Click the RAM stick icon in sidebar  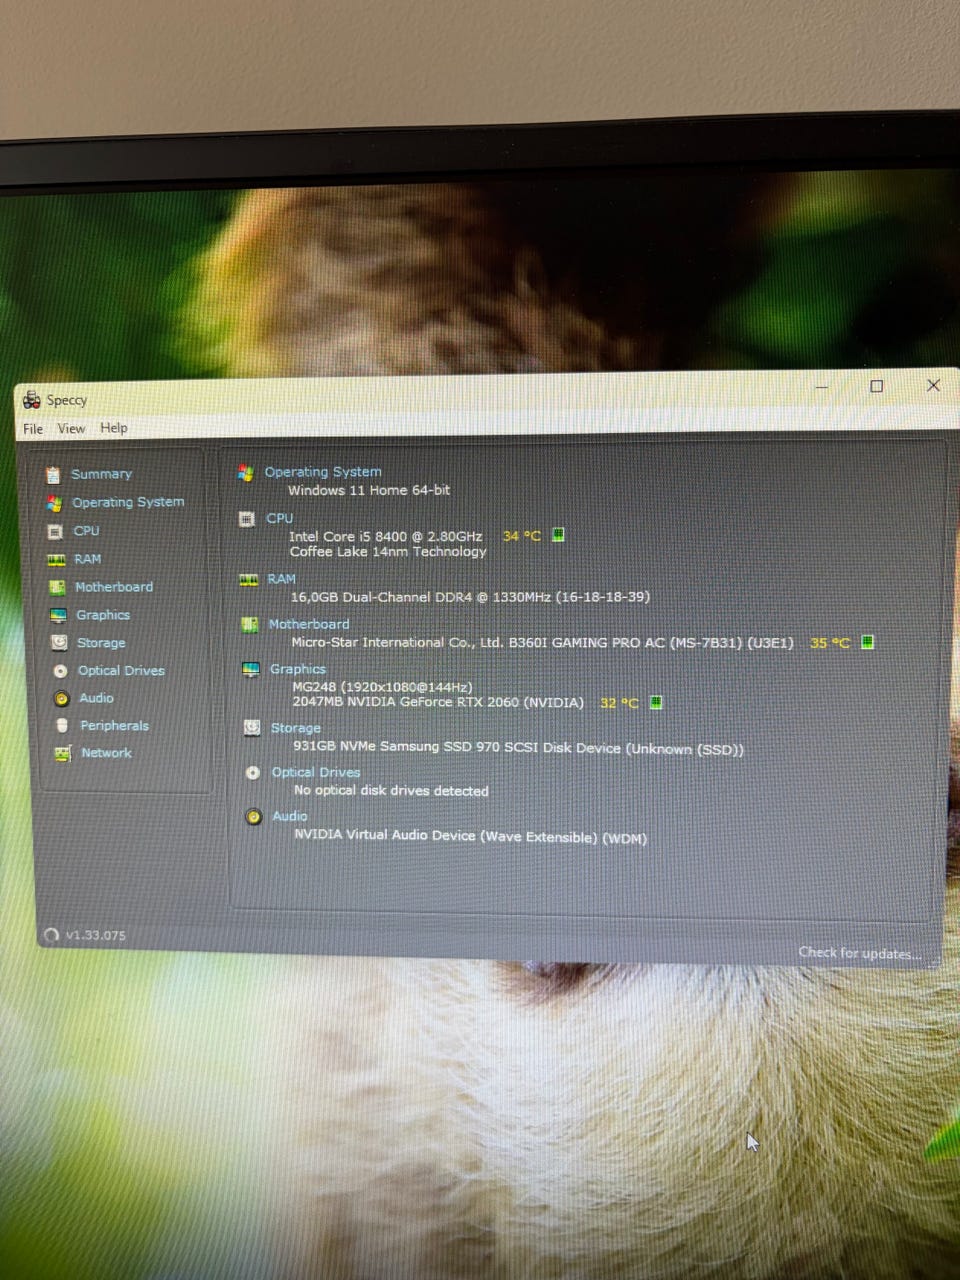point(56,560)
